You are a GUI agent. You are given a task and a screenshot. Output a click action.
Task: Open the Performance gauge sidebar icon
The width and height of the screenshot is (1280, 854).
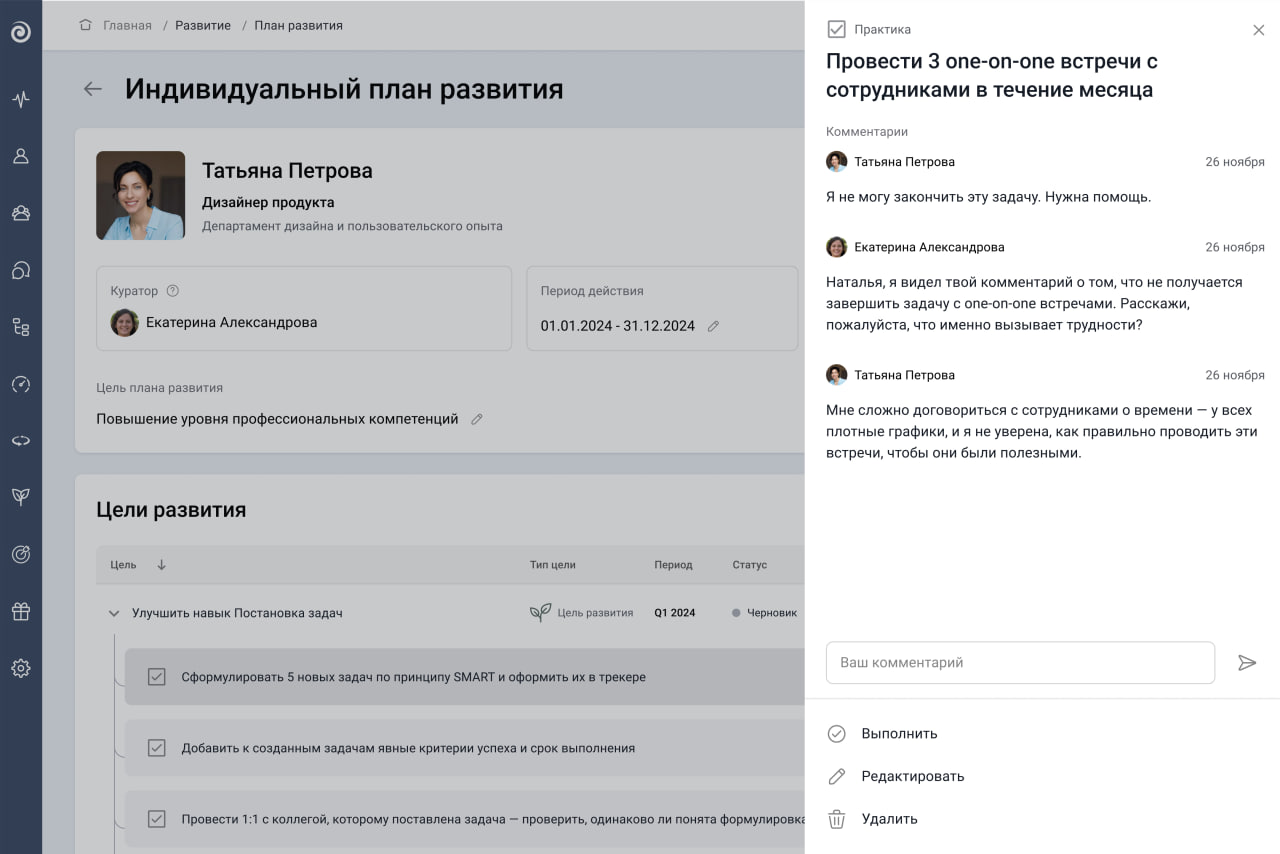[21, 383]
